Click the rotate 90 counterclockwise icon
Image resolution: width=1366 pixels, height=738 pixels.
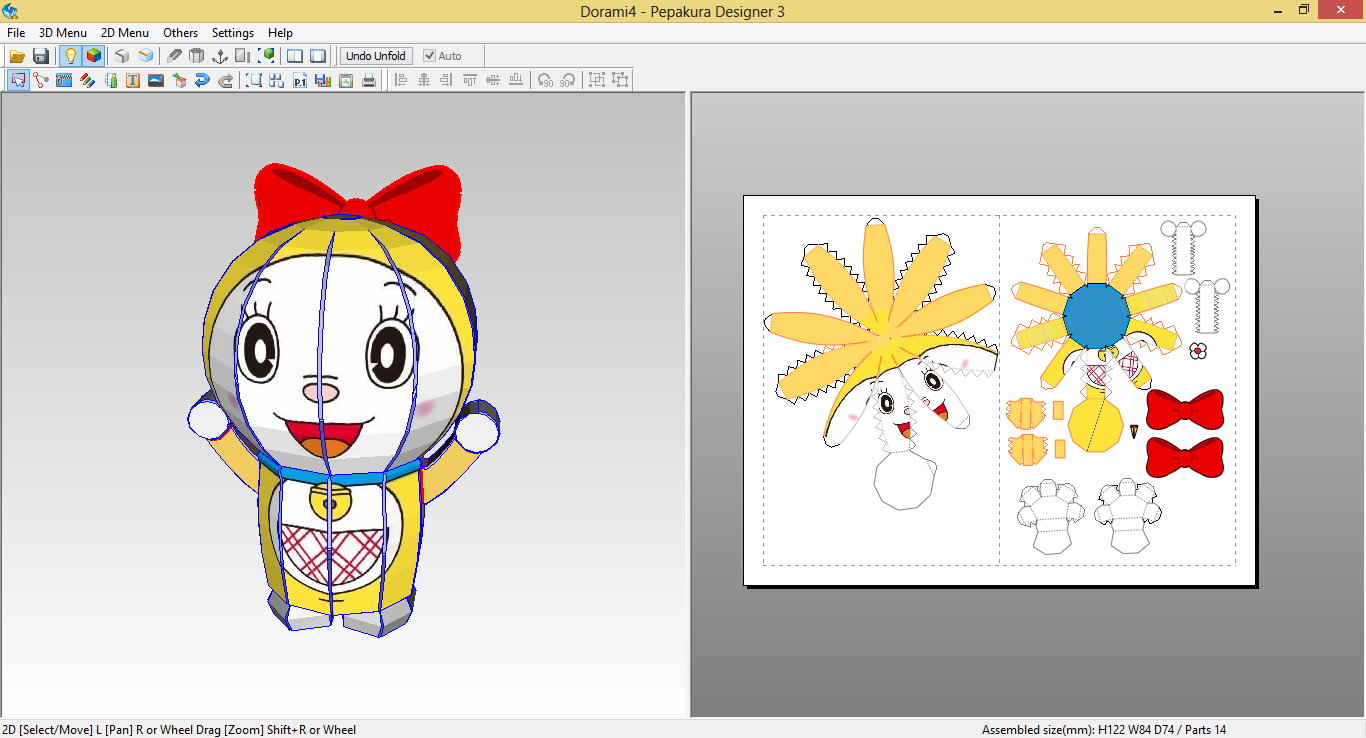(x=545, y=80)
